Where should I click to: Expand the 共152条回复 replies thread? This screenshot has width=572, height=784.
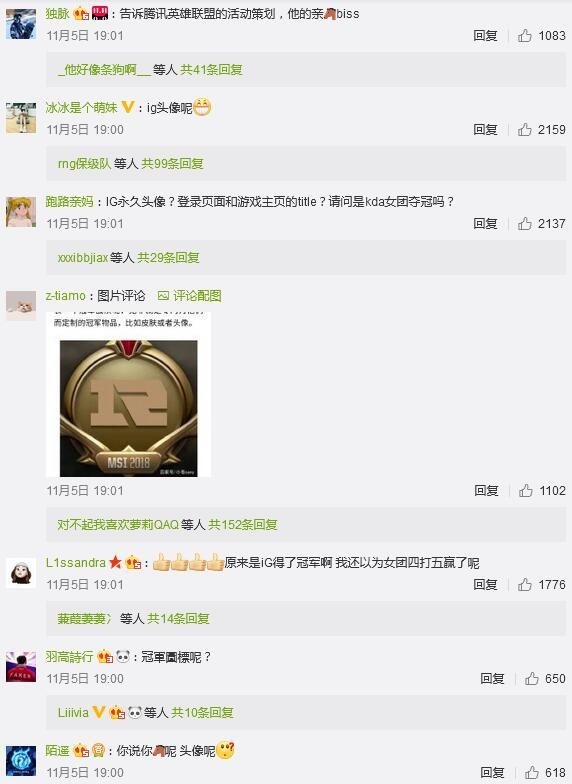242,524
